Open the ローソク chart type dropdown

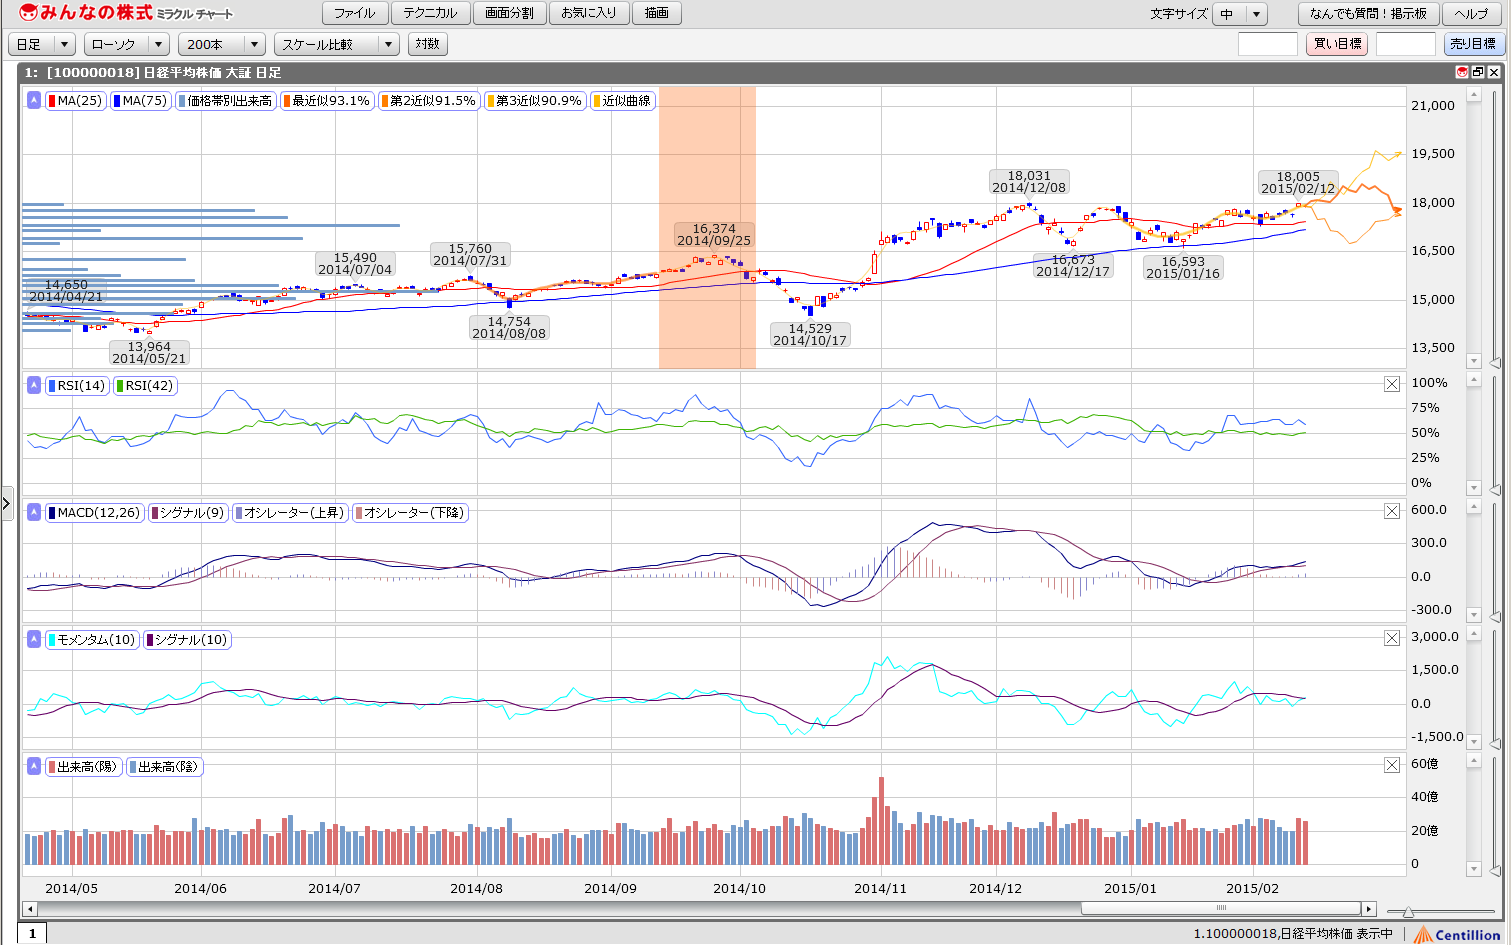(x=127, y=44)
